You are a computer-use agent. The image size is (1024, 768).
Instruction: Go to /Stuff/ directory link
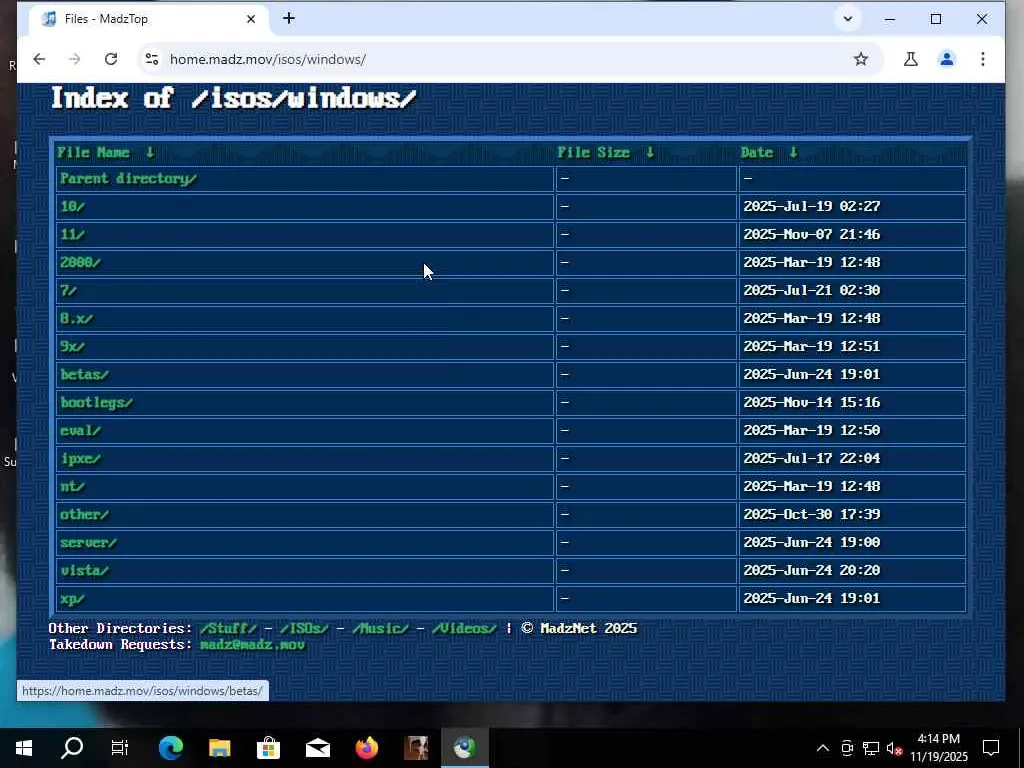(229, 628)
